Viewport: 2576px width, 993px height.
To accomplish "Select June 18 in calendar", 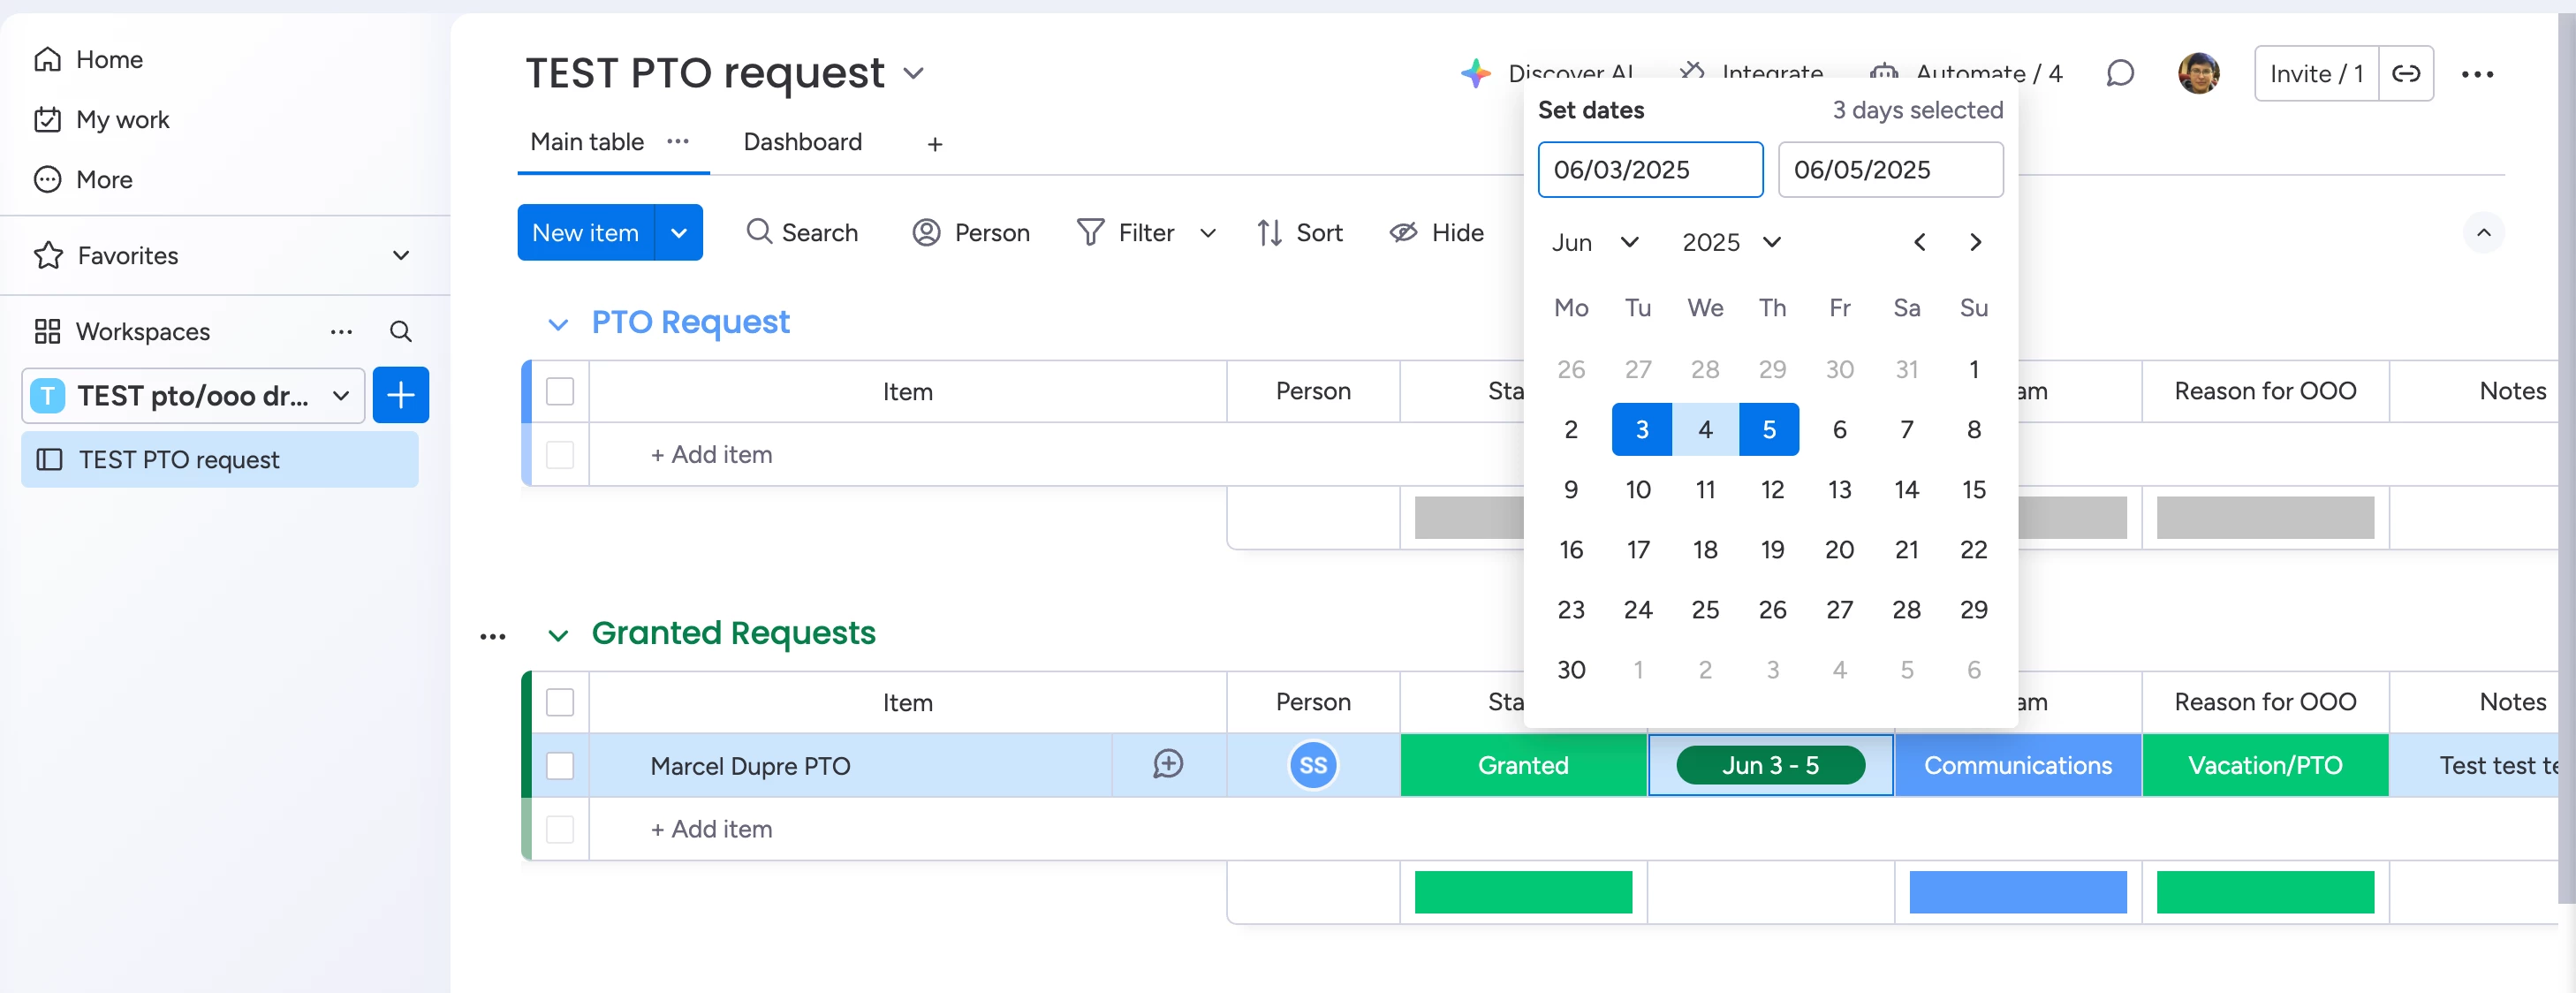I will 1705,549.
